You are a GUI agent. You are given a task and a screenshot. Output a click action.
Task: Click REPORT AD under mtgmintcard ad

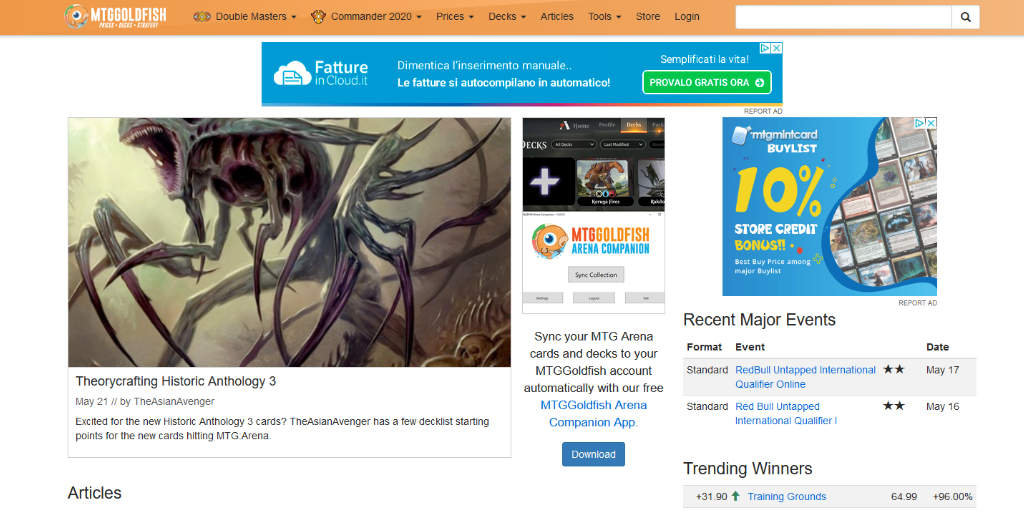point(918,303)
